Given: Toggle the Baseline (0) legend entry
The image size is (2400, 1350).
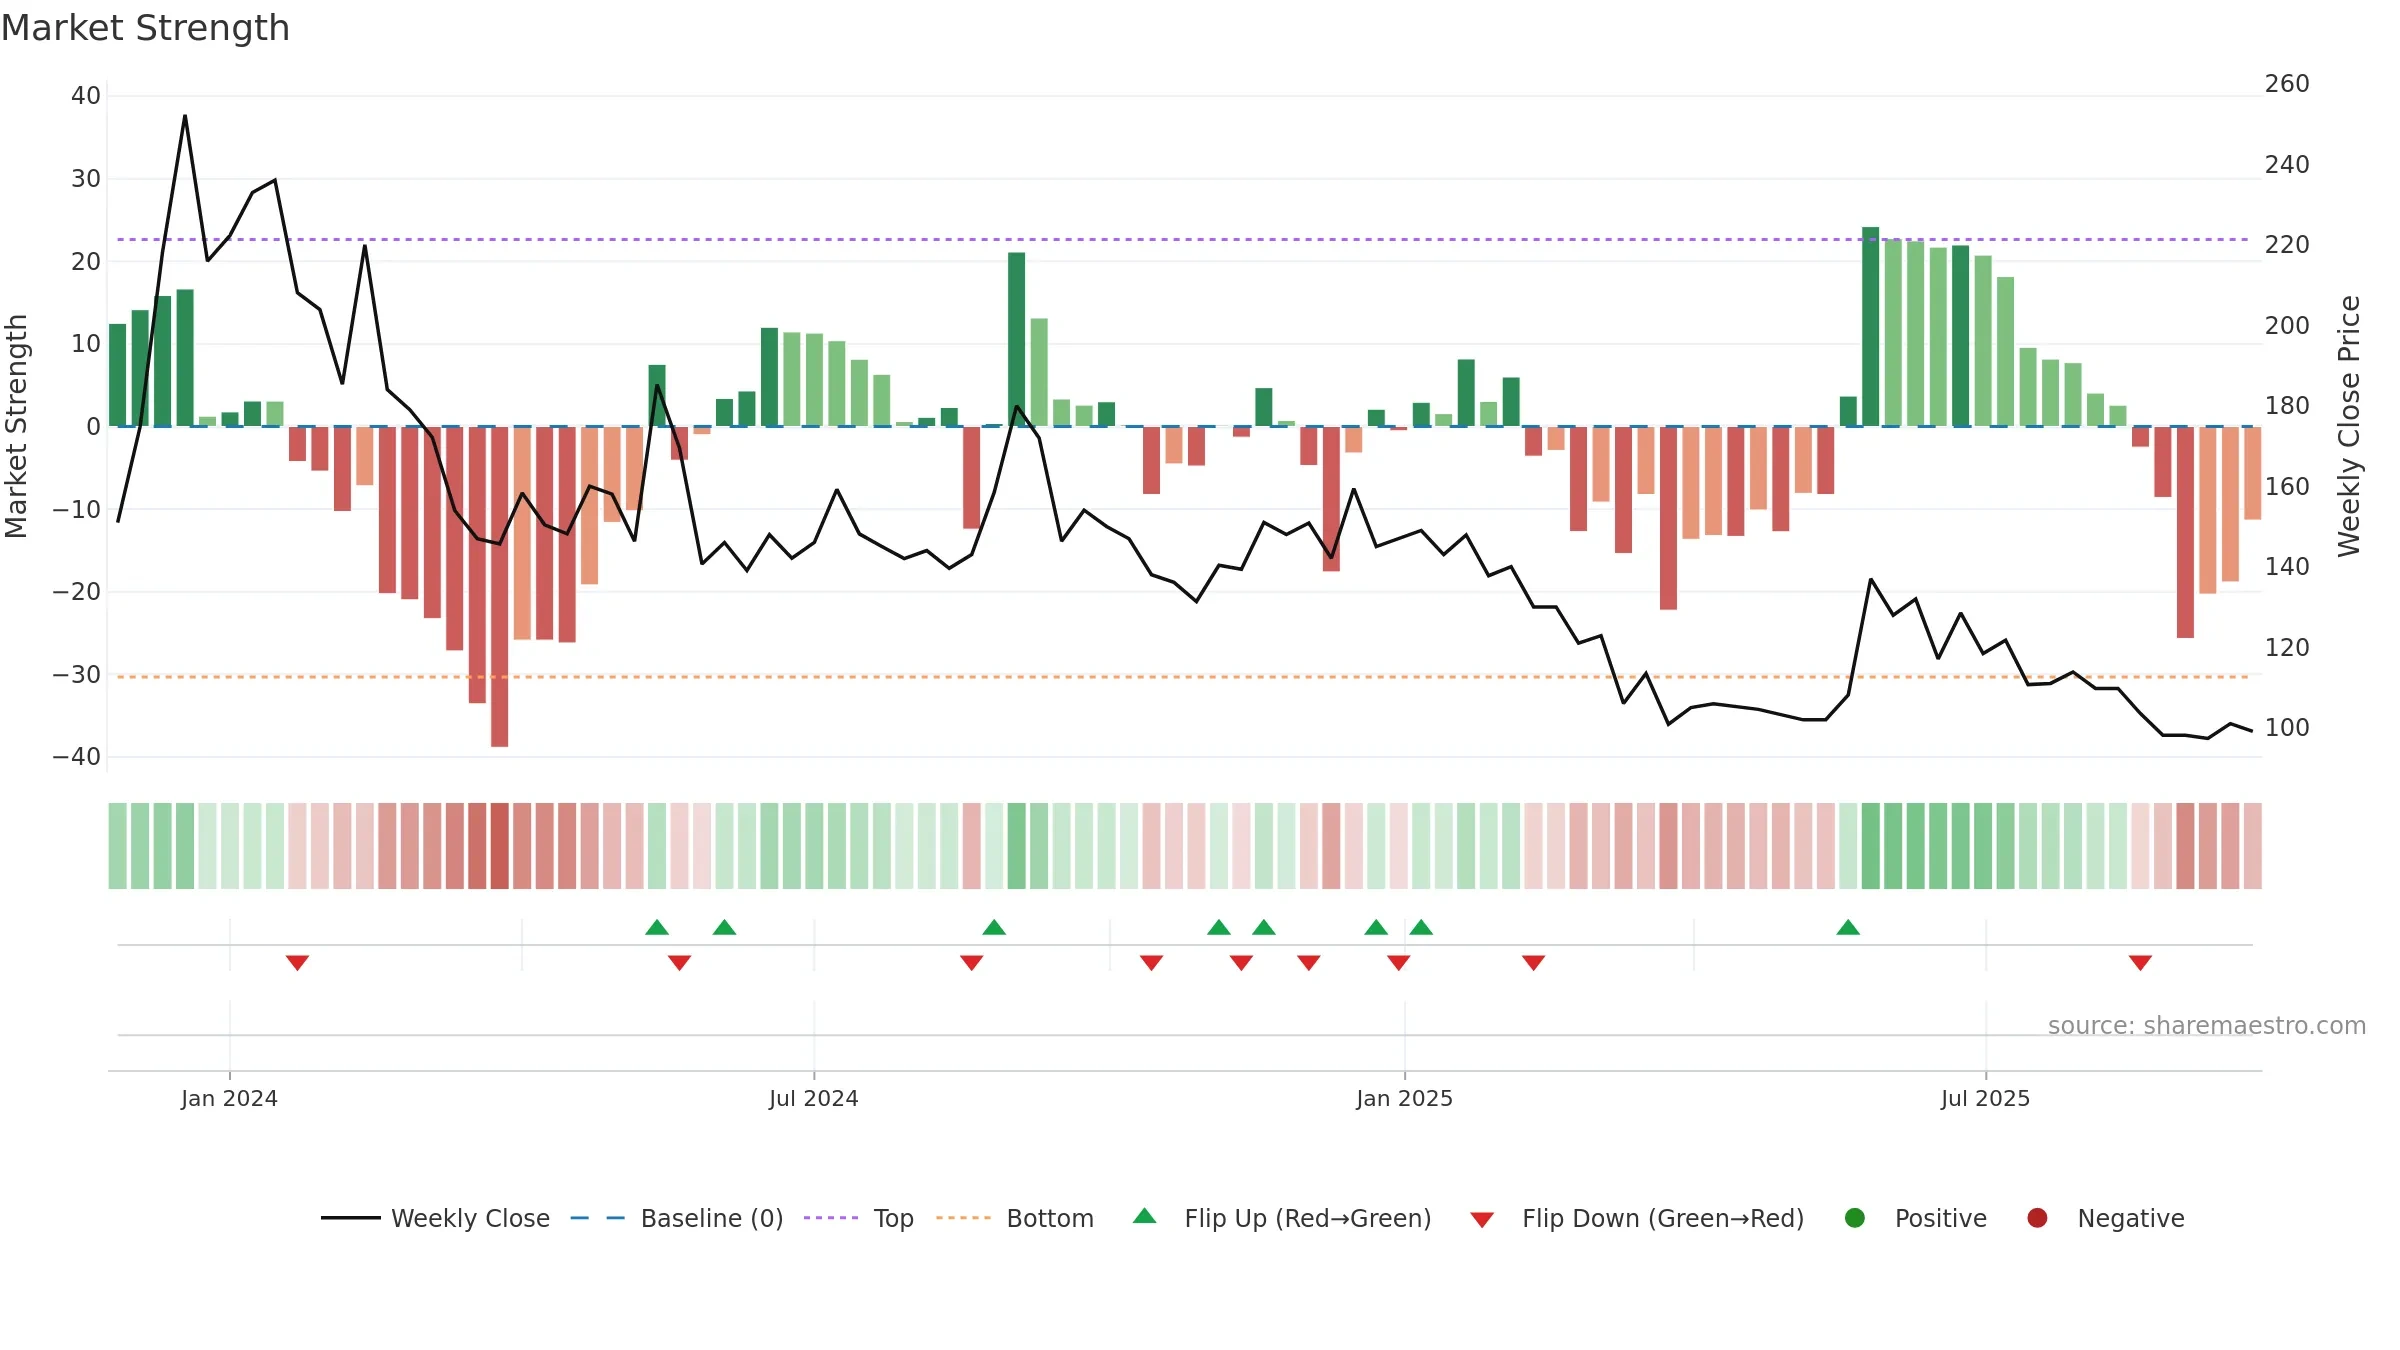Looking at the screenshot, I should tap(677, 1218).
